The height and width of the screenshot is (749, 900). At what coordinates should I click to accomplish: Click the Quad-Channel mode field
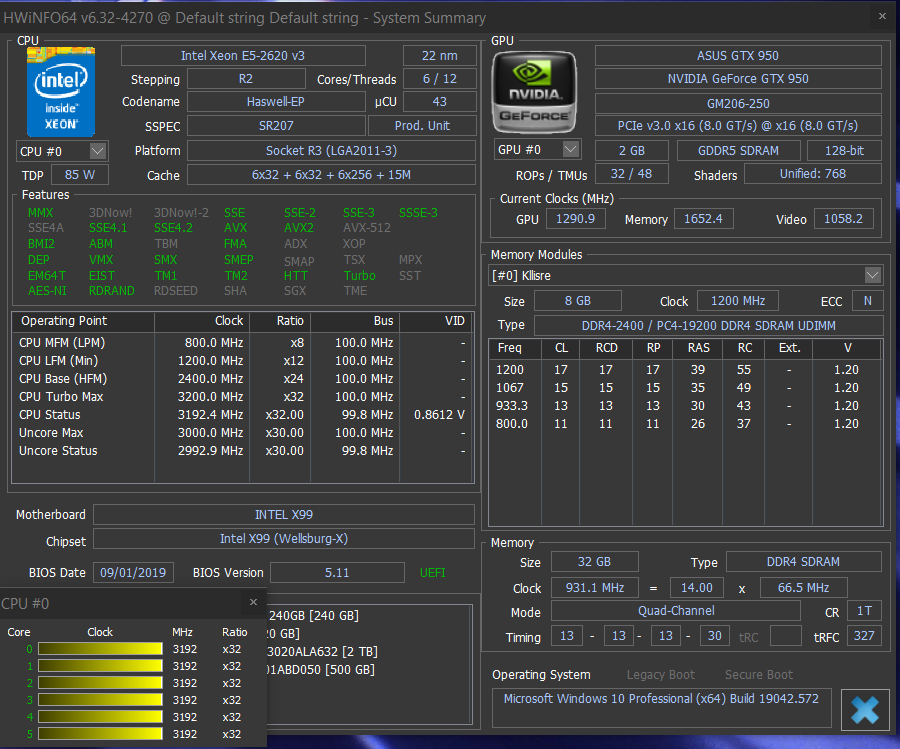(x=676, y=611)
